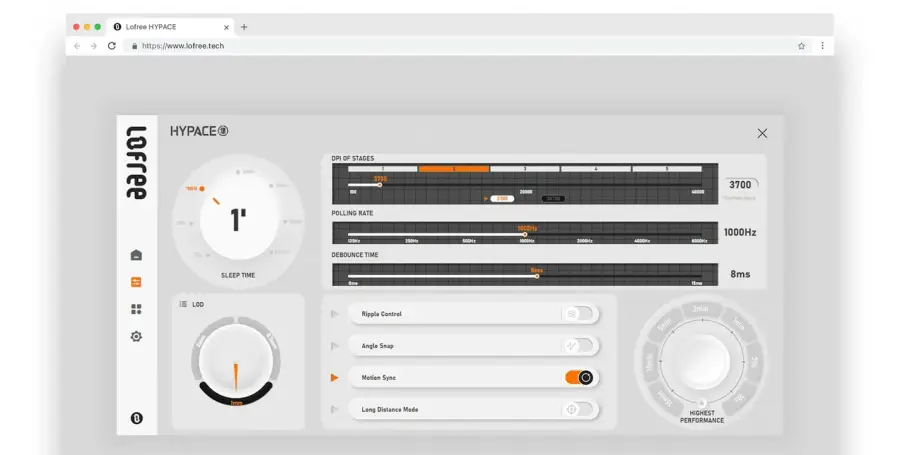The image size is (900, 455).
Task: Select DPI stage 5 tab
Action: pyautogui.click(x=667, y=169)
